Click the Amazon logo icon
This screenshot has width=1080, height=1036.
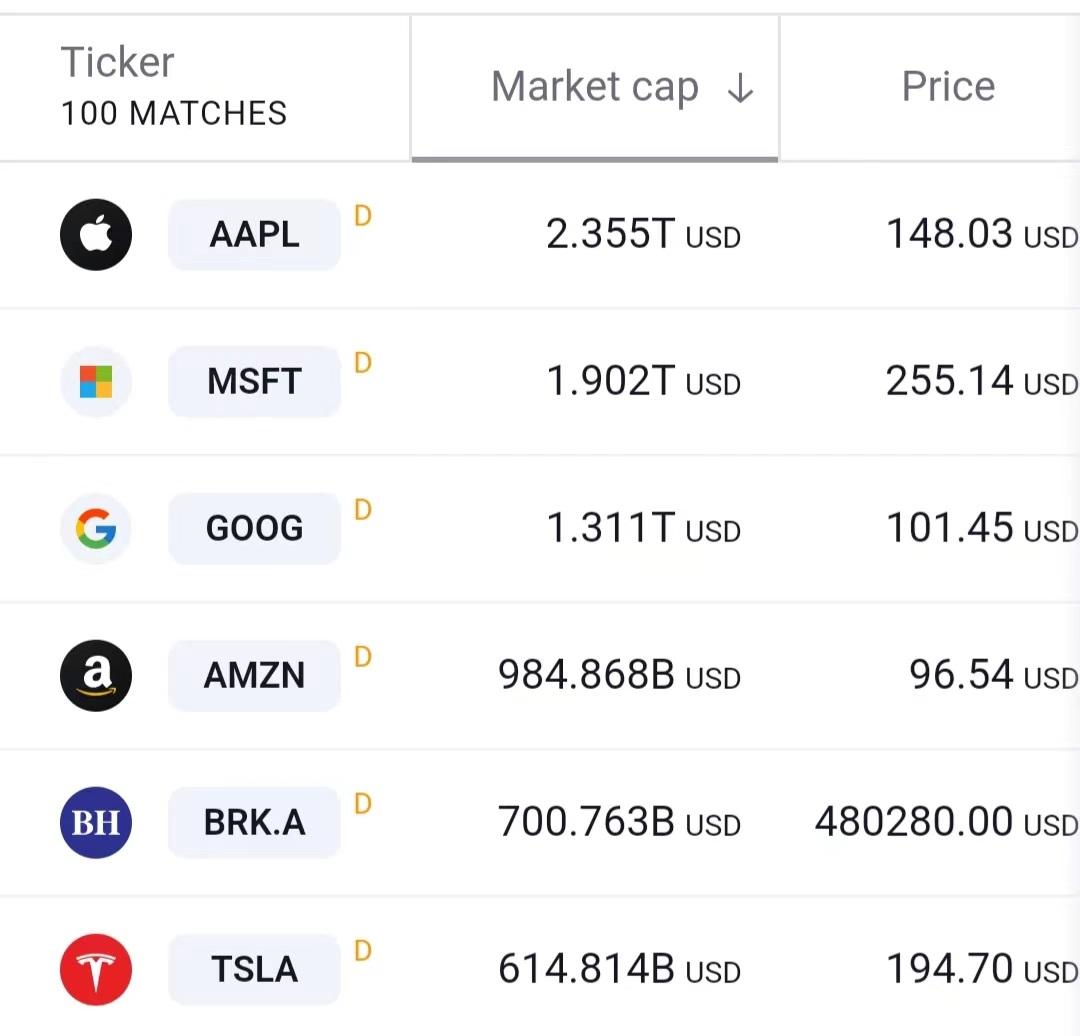(96, 675)
